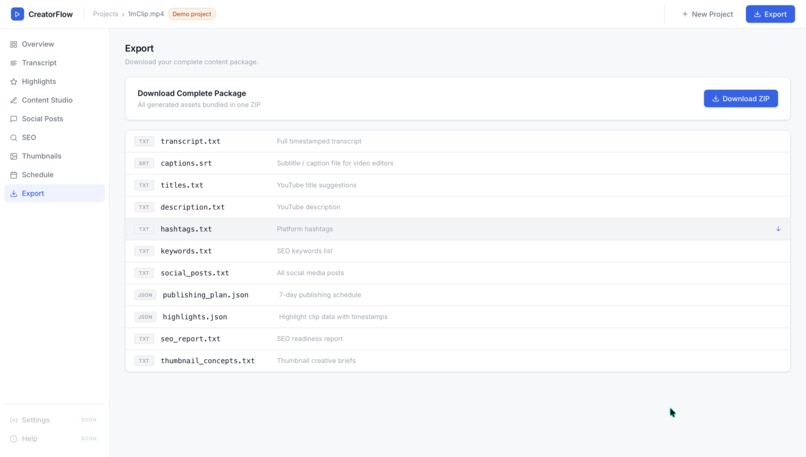Go to Thumbnails in the sidebar
Screen dimensions: 806x457
[54, 156]
